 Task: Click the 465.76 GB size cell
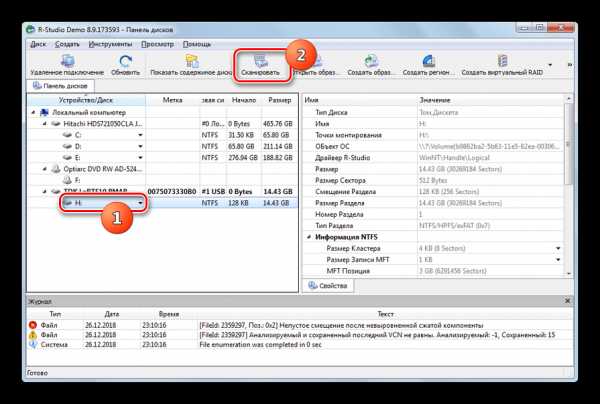(278, 124)
